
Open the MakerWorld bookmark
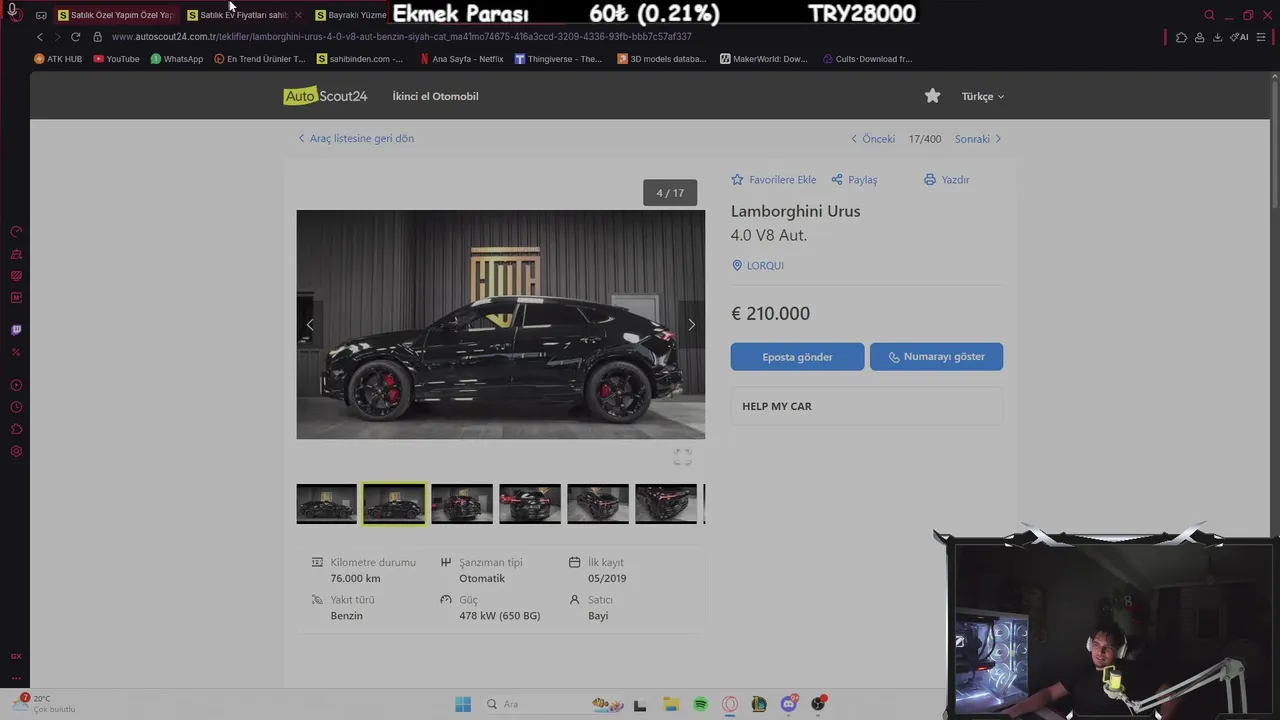tap(763, 59)
